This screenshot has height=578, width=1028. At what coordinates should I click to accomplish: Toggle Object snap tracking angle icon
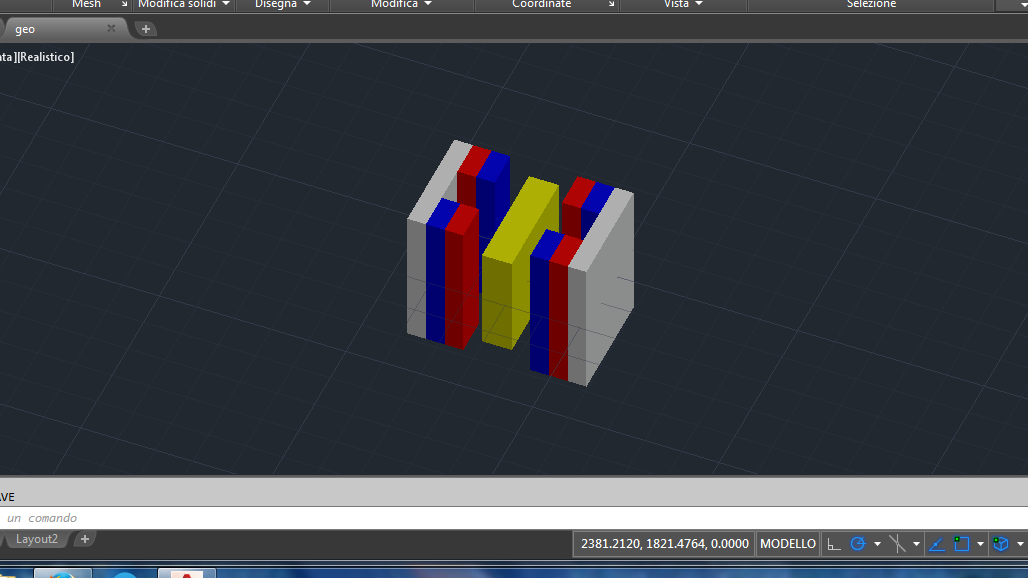(x=937, y=544)
